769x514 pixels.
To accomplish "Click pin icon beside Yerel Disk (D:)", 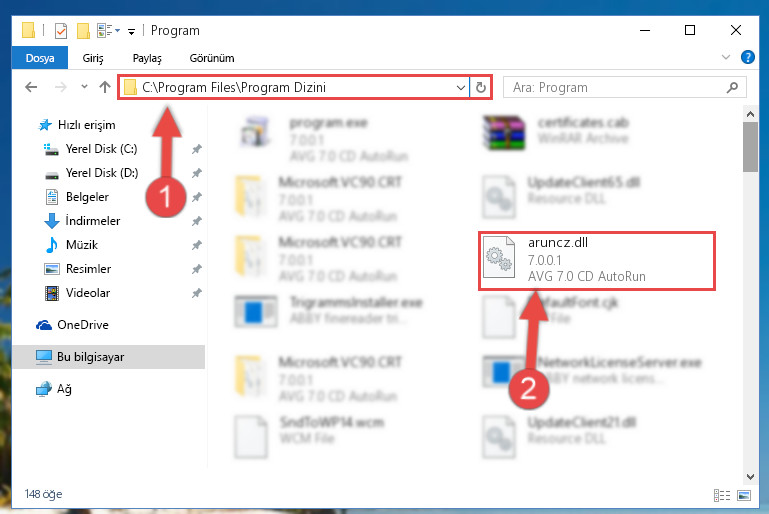I will (196, 173).
